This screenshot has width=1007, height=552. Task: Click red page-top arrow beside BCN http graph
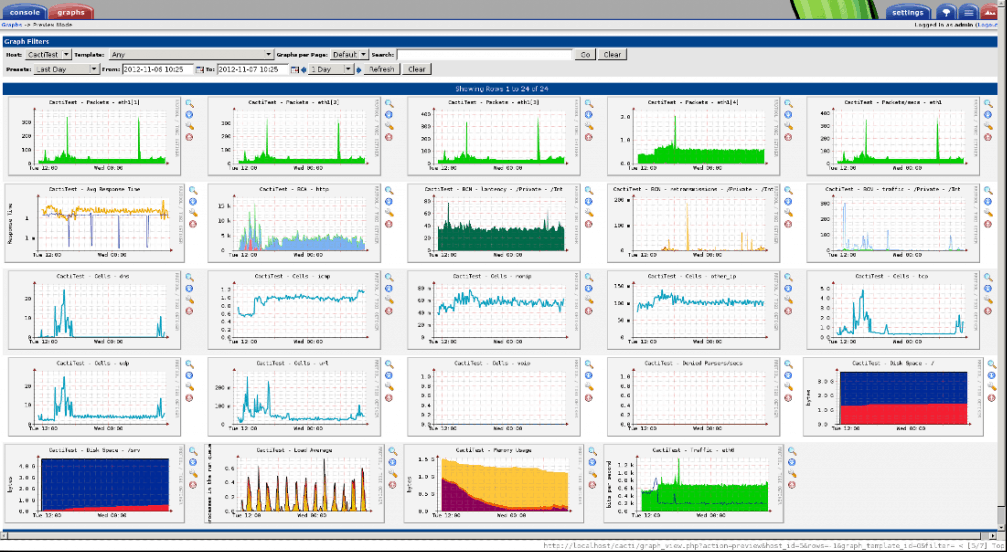click(x=389, y=224)
